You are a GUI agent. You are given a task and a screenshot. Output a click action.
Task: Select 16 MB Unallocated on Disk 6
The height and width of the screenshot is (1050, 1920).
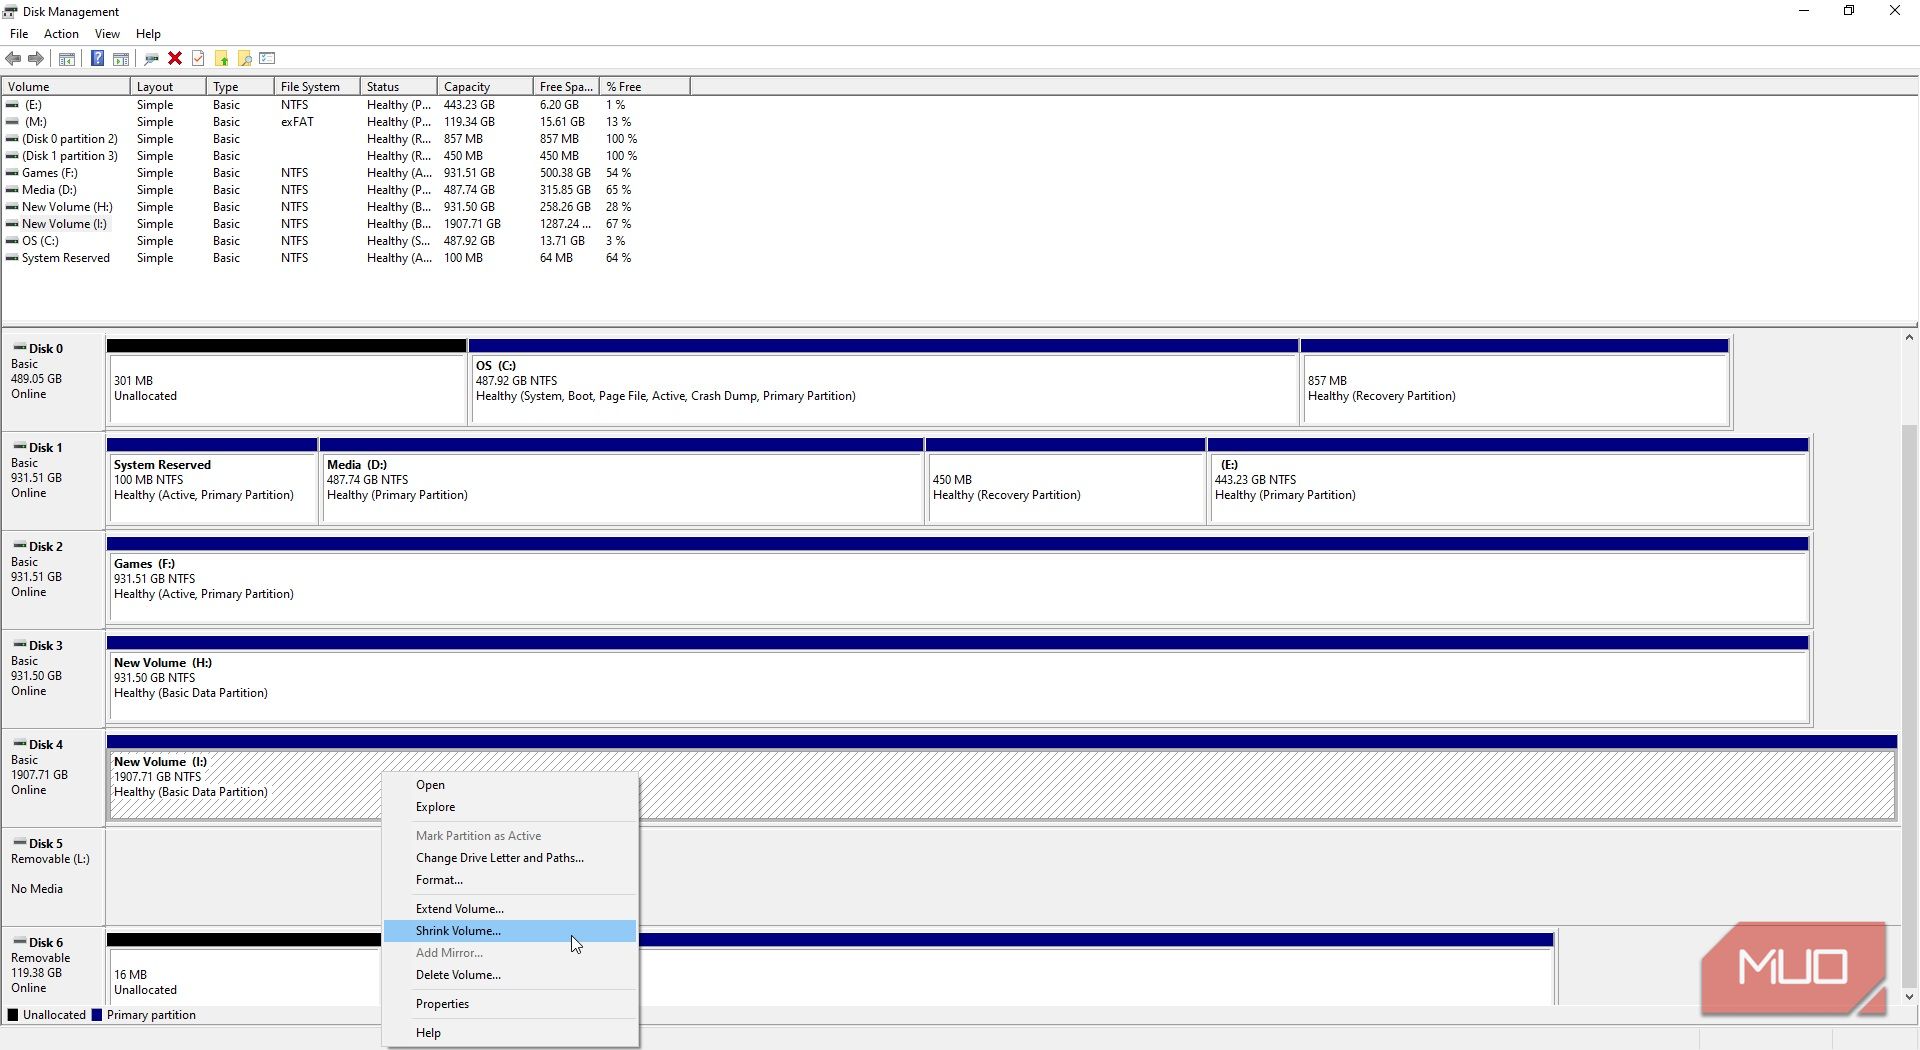click(x=244, y=970)
